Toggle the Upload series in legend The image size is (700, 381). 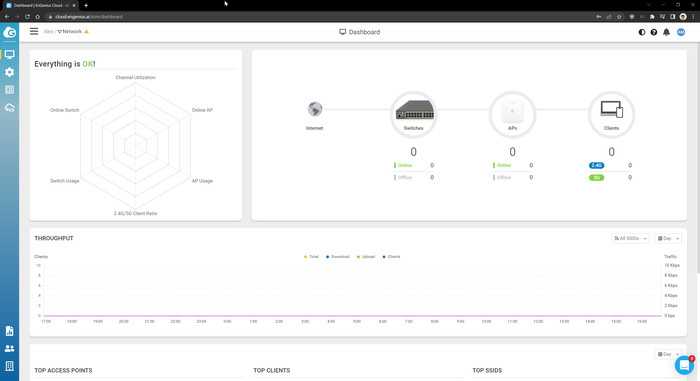click(x=366, y=257)
